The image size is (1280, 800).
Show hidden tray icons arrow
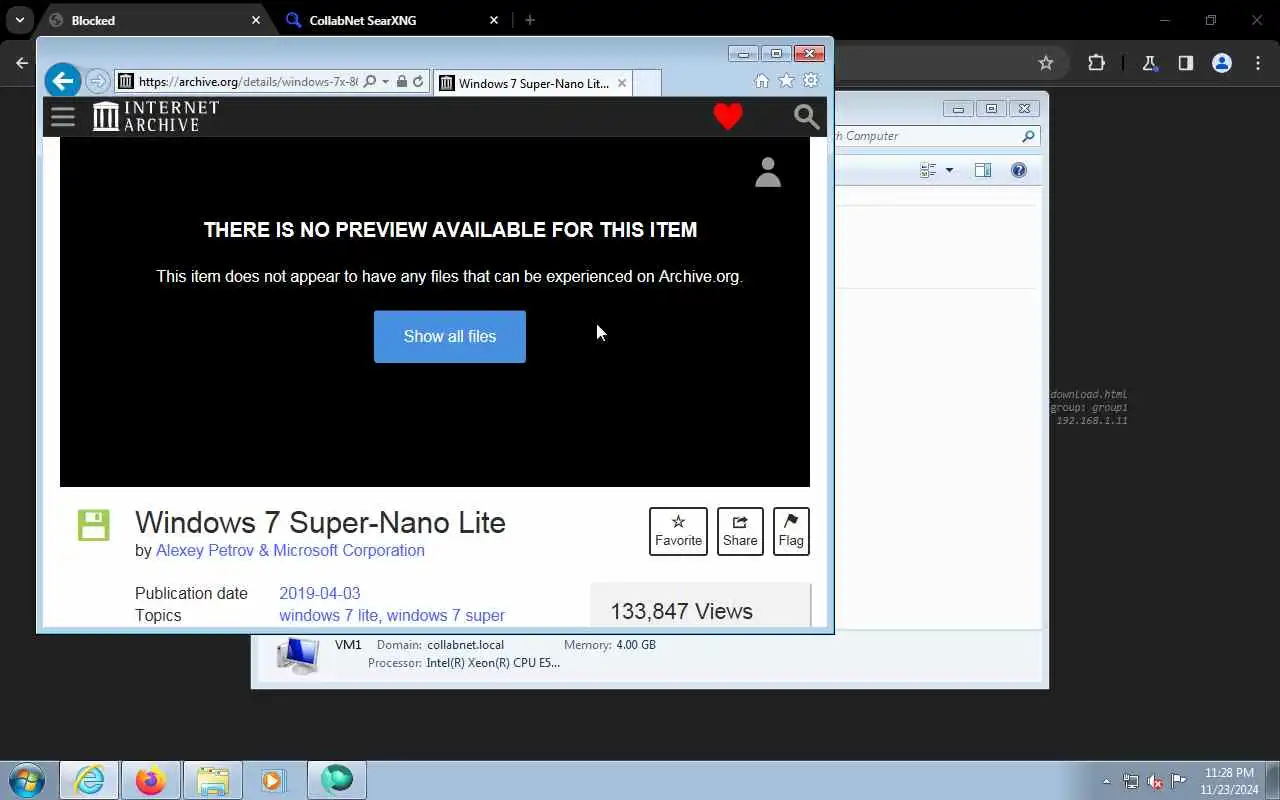pos(1106,781)
